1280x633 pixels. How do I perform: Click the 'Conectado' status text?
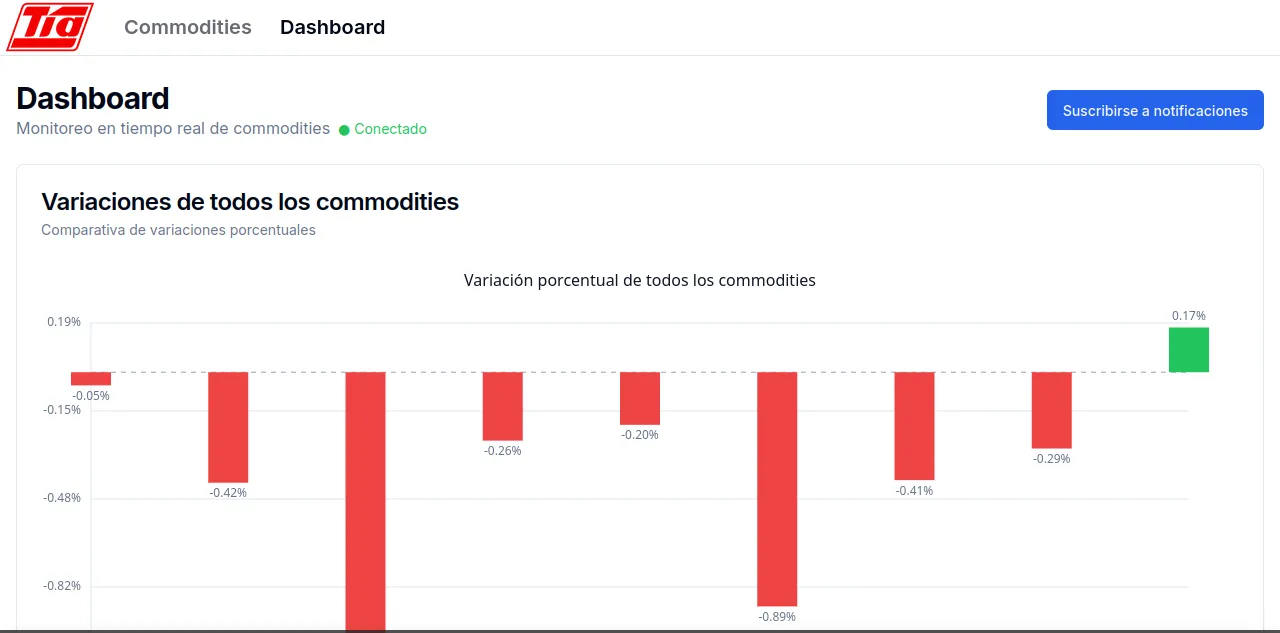(390, 129)
